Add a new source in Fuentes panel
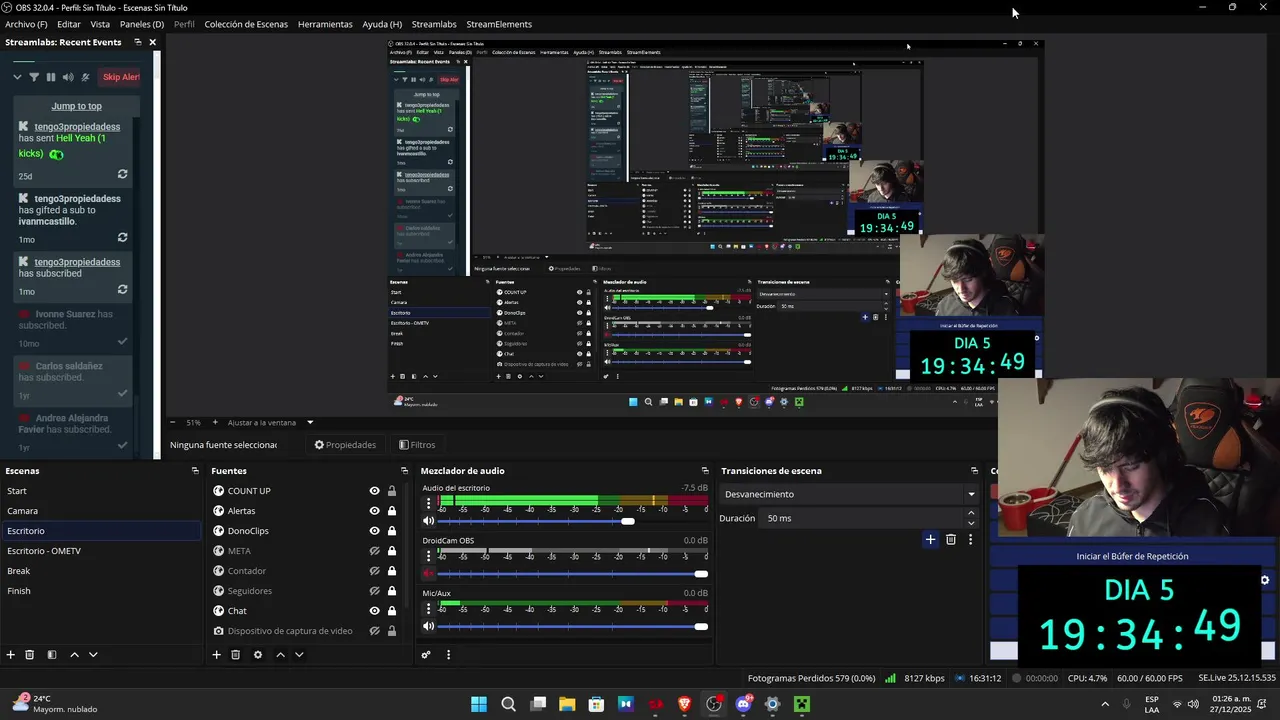1280x720 pixels. (x=216, y=655)
